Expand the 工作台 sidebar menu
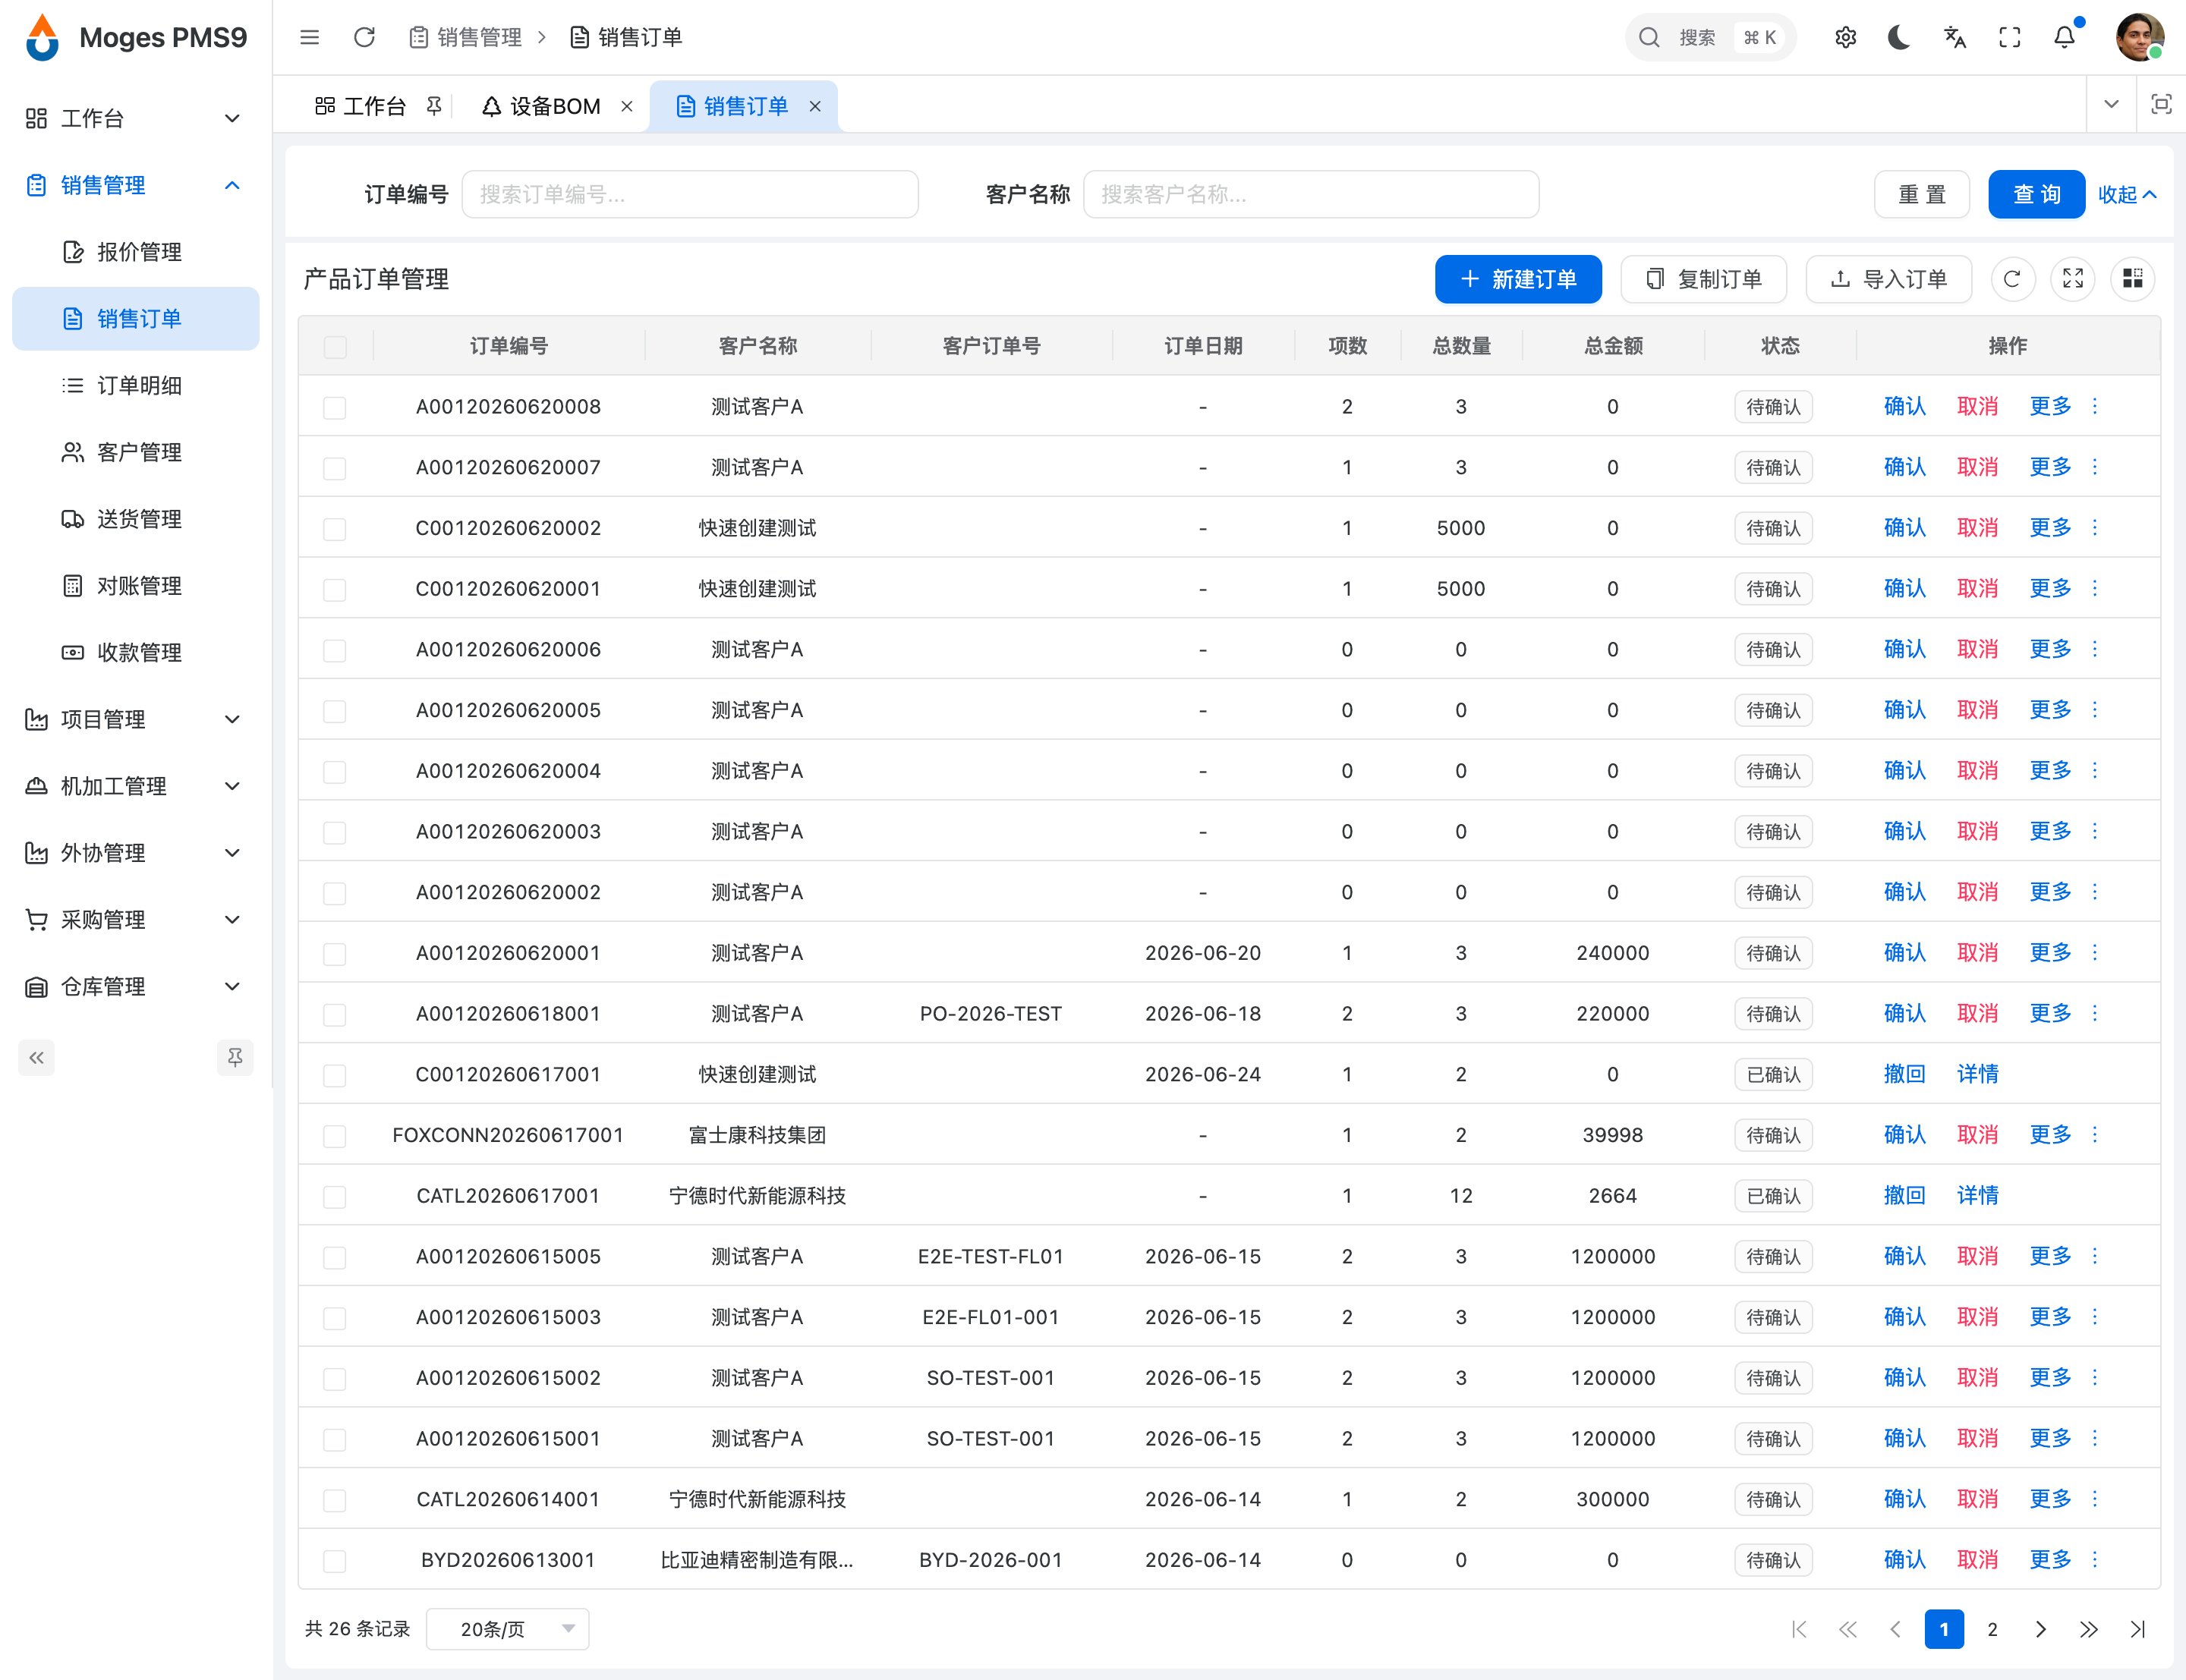The height and width of the screenshot is (1680, 2186). [135, 118]
